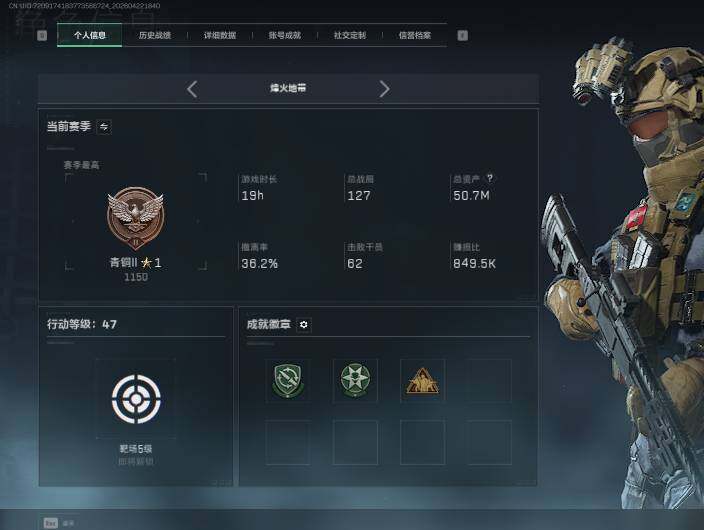
Task: Click the green shield recycle-arrows badge
Action: click(x=288, y=380)
